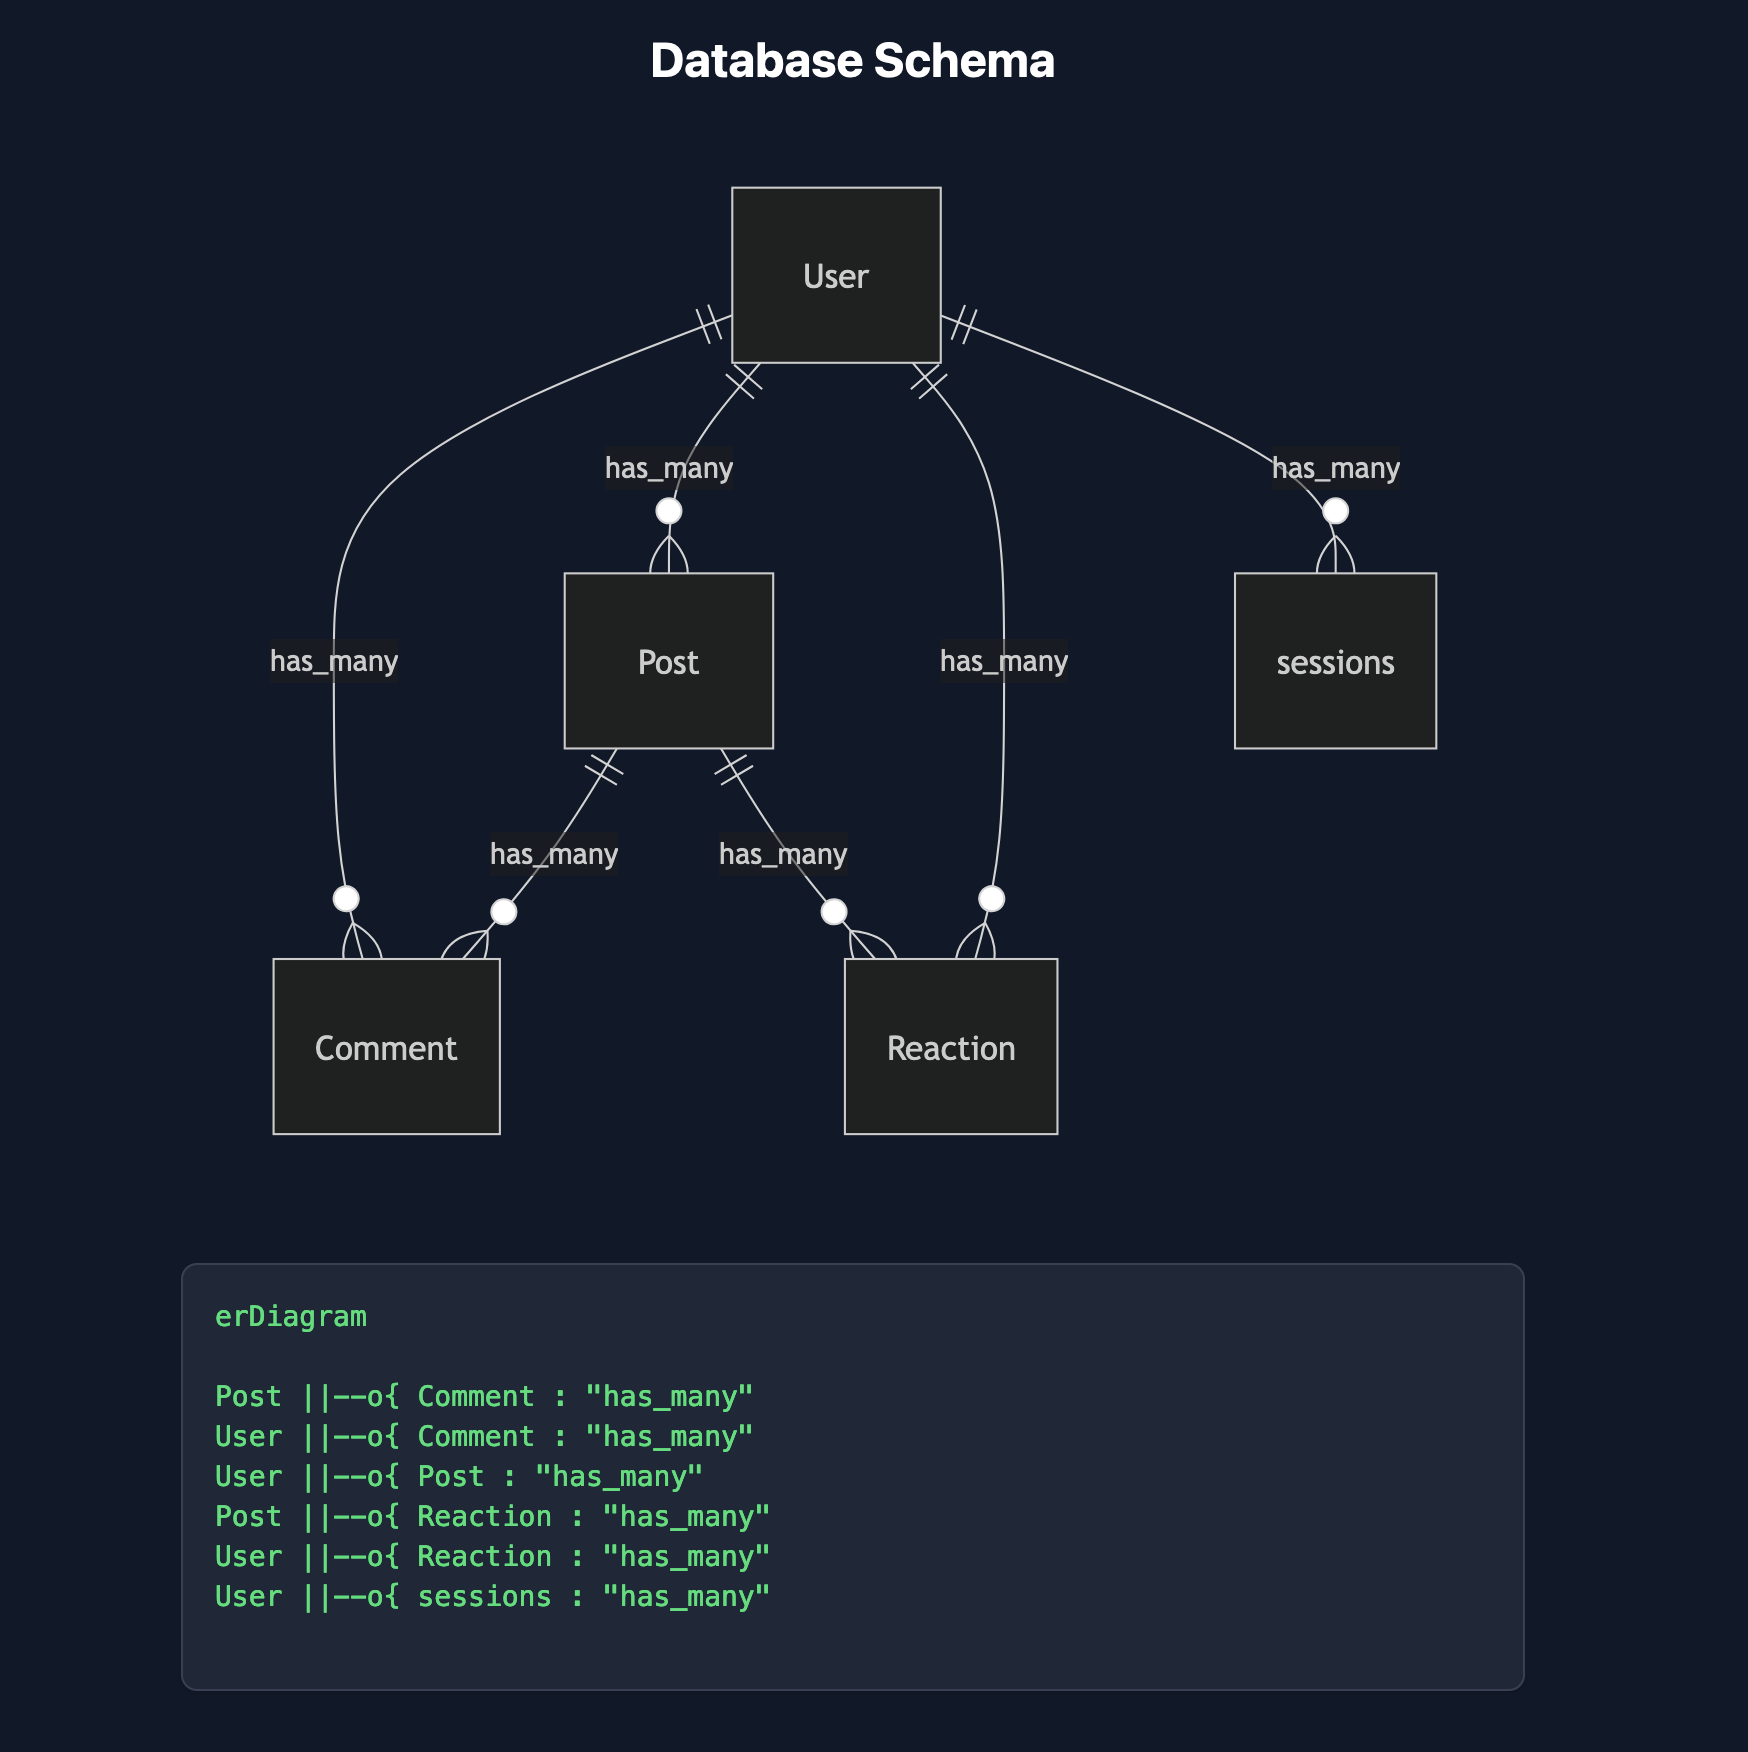1748x1752 pixels.
Task: Click the erDiagram keyword in code block
Action: click(x=291, y=1316)
